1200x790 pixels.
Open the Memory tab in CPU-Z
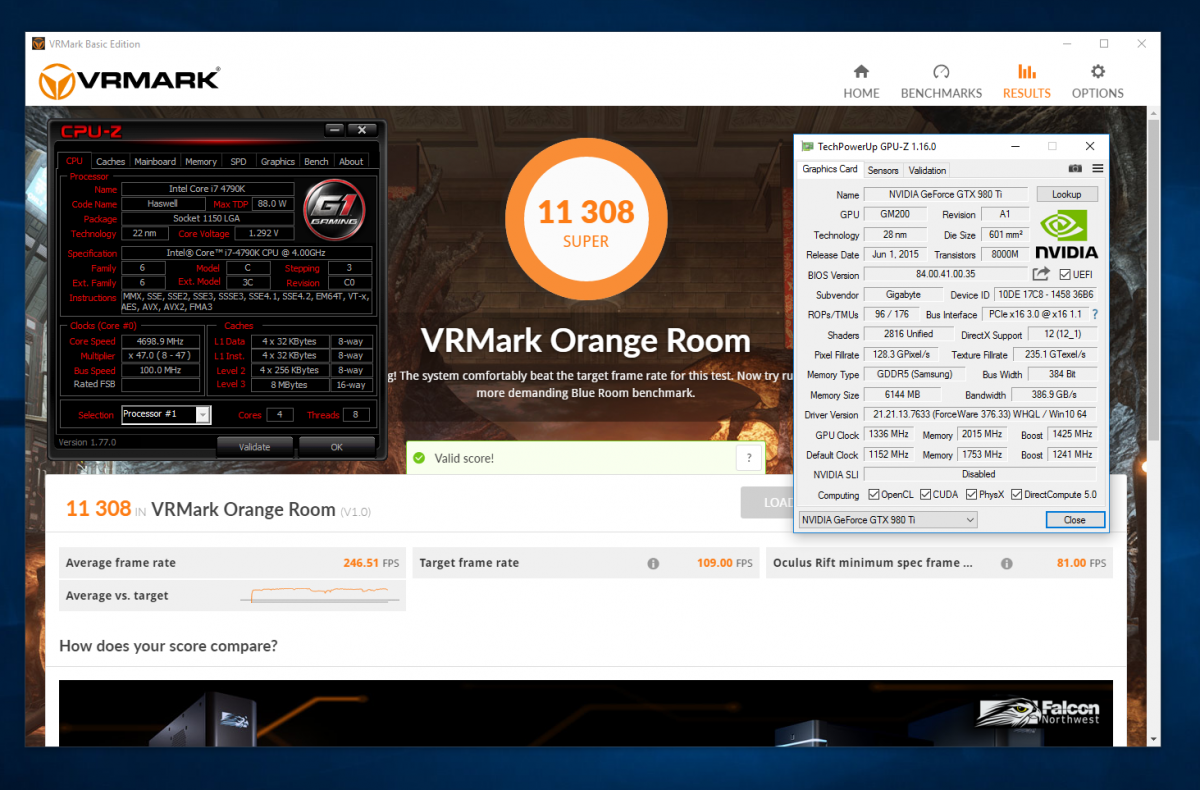pos(201,161)
